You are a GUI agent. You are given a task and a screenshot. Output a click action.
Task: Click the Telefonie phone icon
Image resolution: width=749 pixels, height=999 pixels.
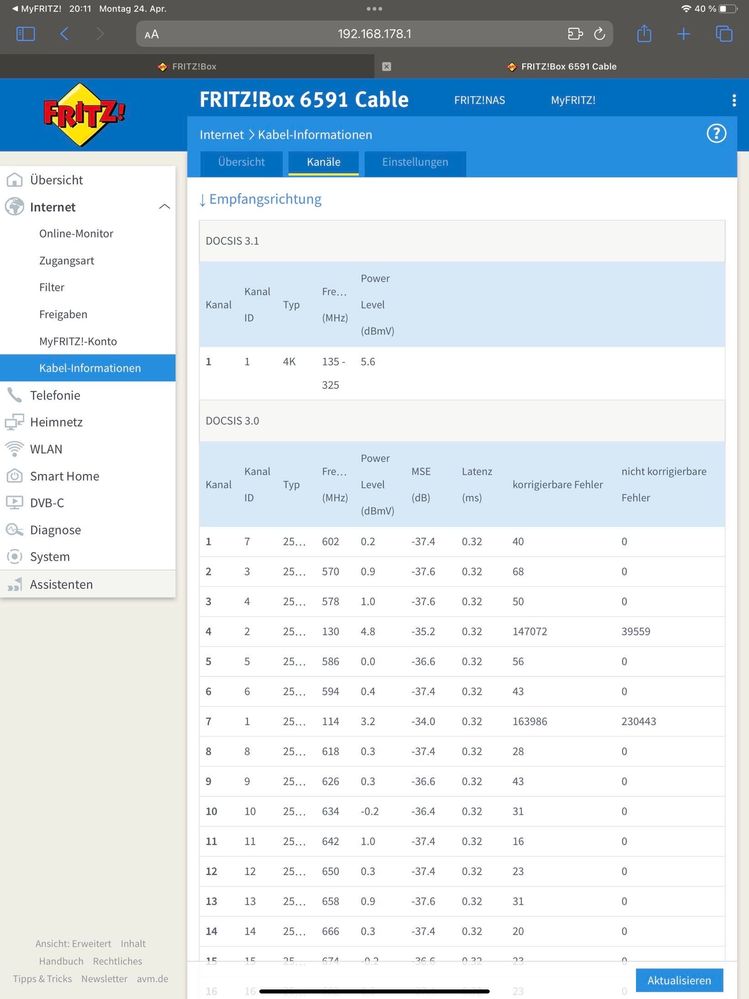[x=14, y=395]
